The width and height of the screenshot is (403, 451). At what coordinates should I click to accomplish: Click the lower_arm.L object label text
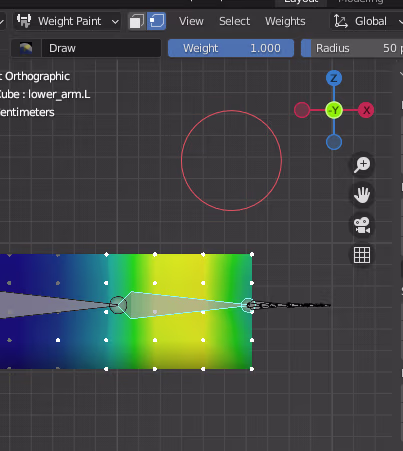click(59, 94)
